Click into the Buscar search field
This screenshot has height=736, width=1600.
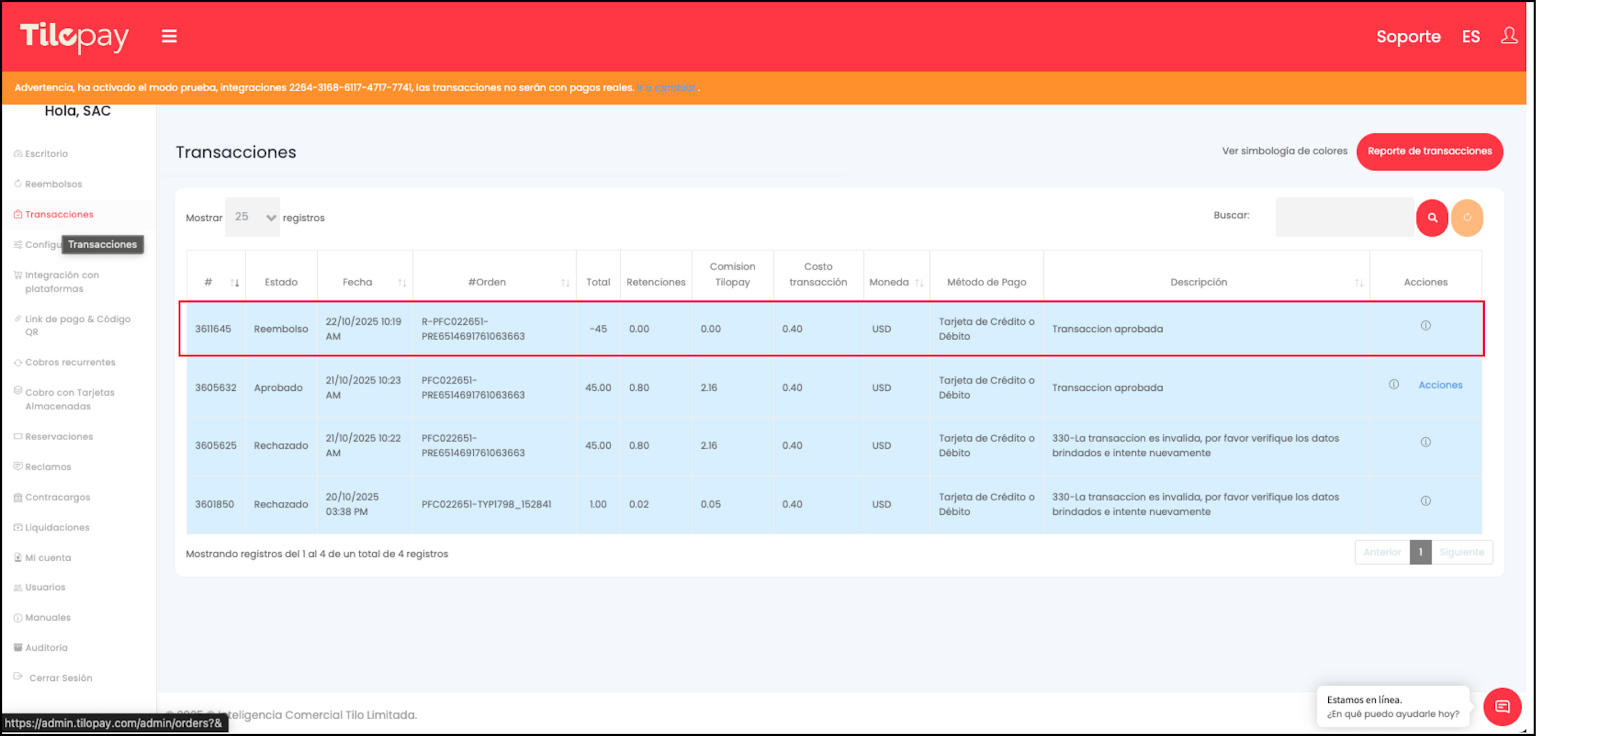pyautogui.click(x=1344, y=217)
